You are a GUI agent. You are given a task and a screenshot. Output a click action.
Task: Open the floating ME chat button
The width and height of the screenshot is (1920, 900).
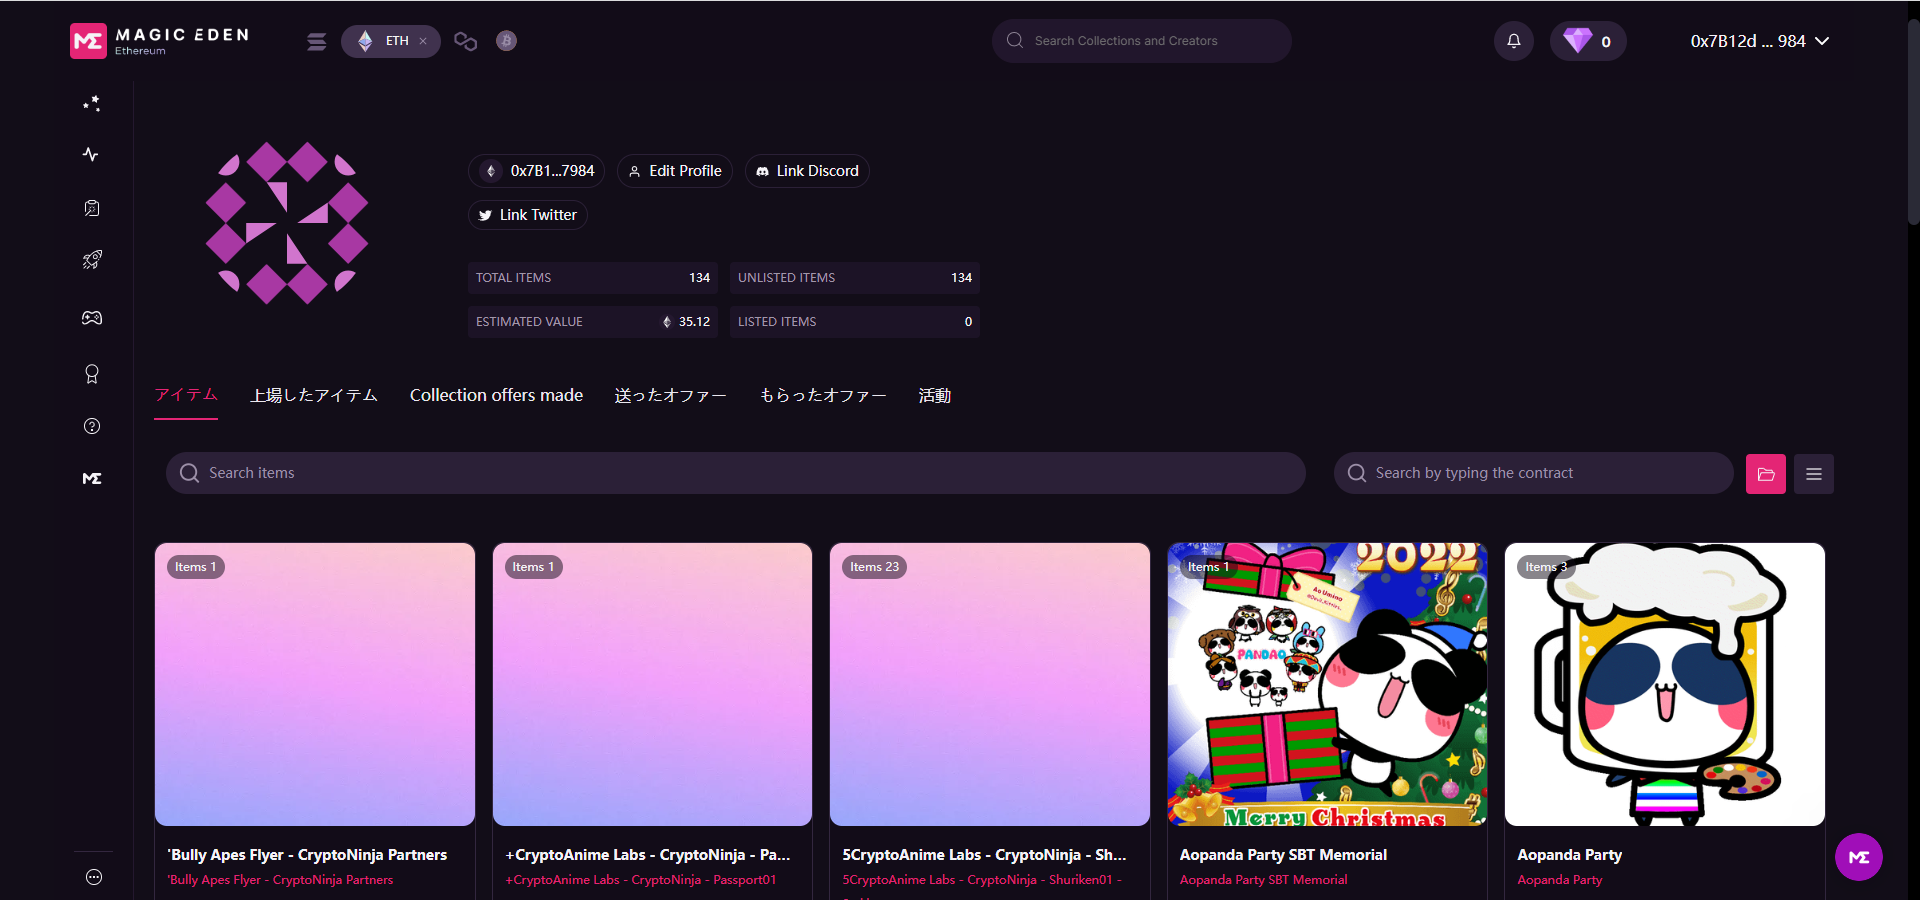(1859, 857)
